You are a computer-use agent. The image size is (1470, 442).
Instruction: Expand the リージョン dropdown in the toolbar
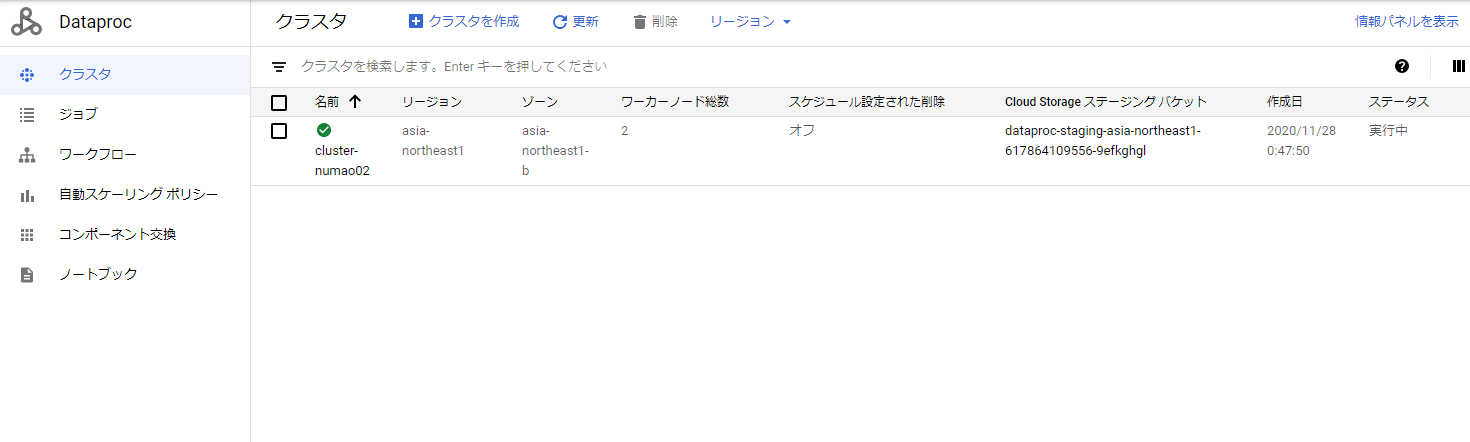coord(750,22)
